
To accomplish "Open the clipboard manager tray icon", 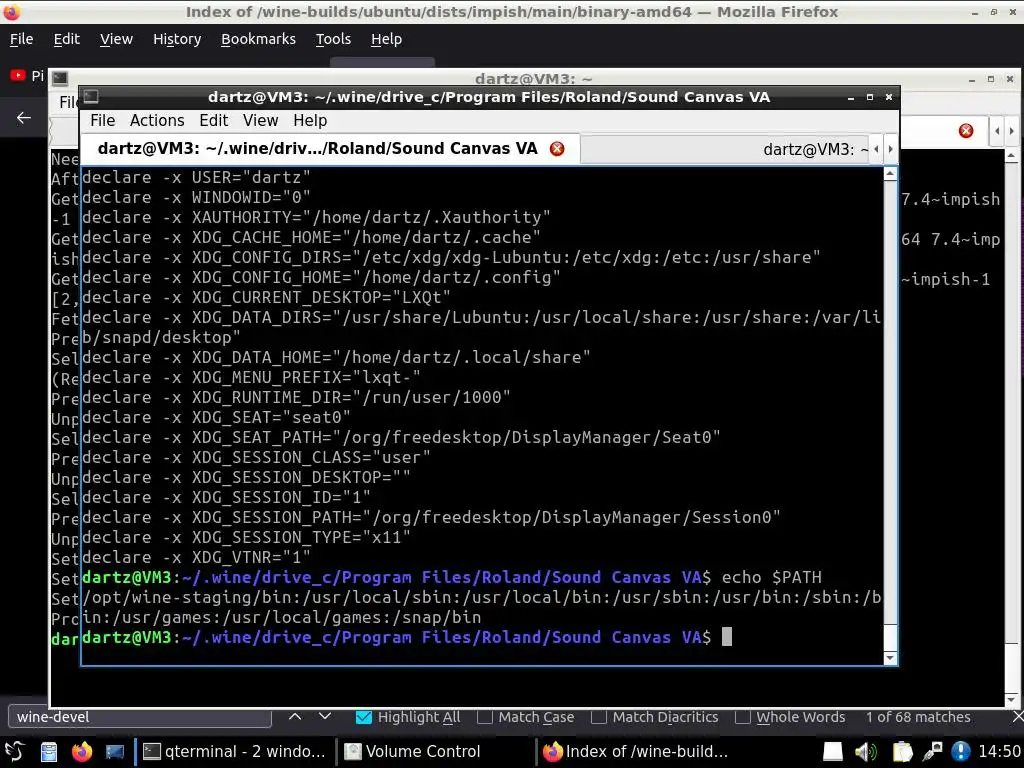I will 902,752.
